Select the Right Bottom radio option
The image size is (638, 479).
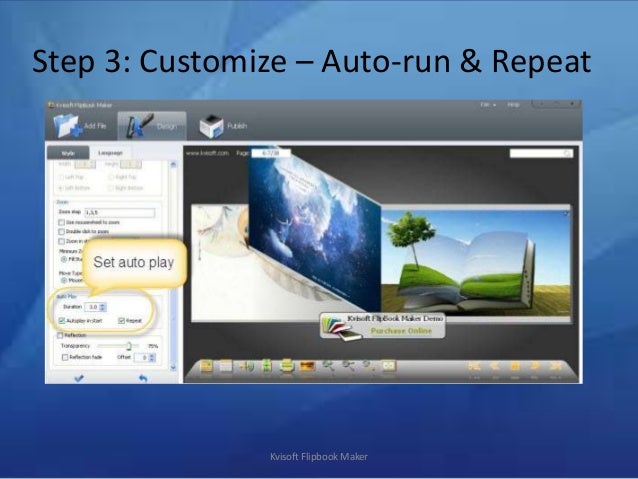coord(111,188)
